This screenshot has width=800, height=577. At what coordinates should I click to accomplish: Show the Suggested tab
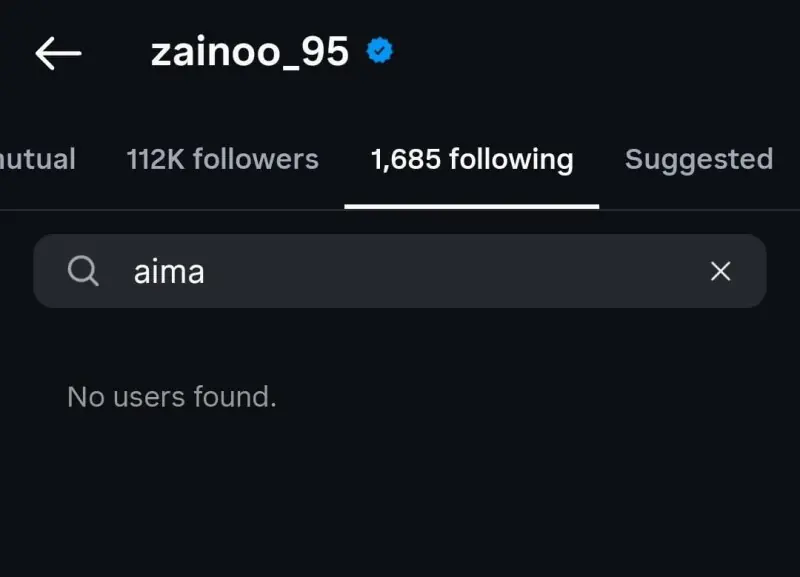698,159
